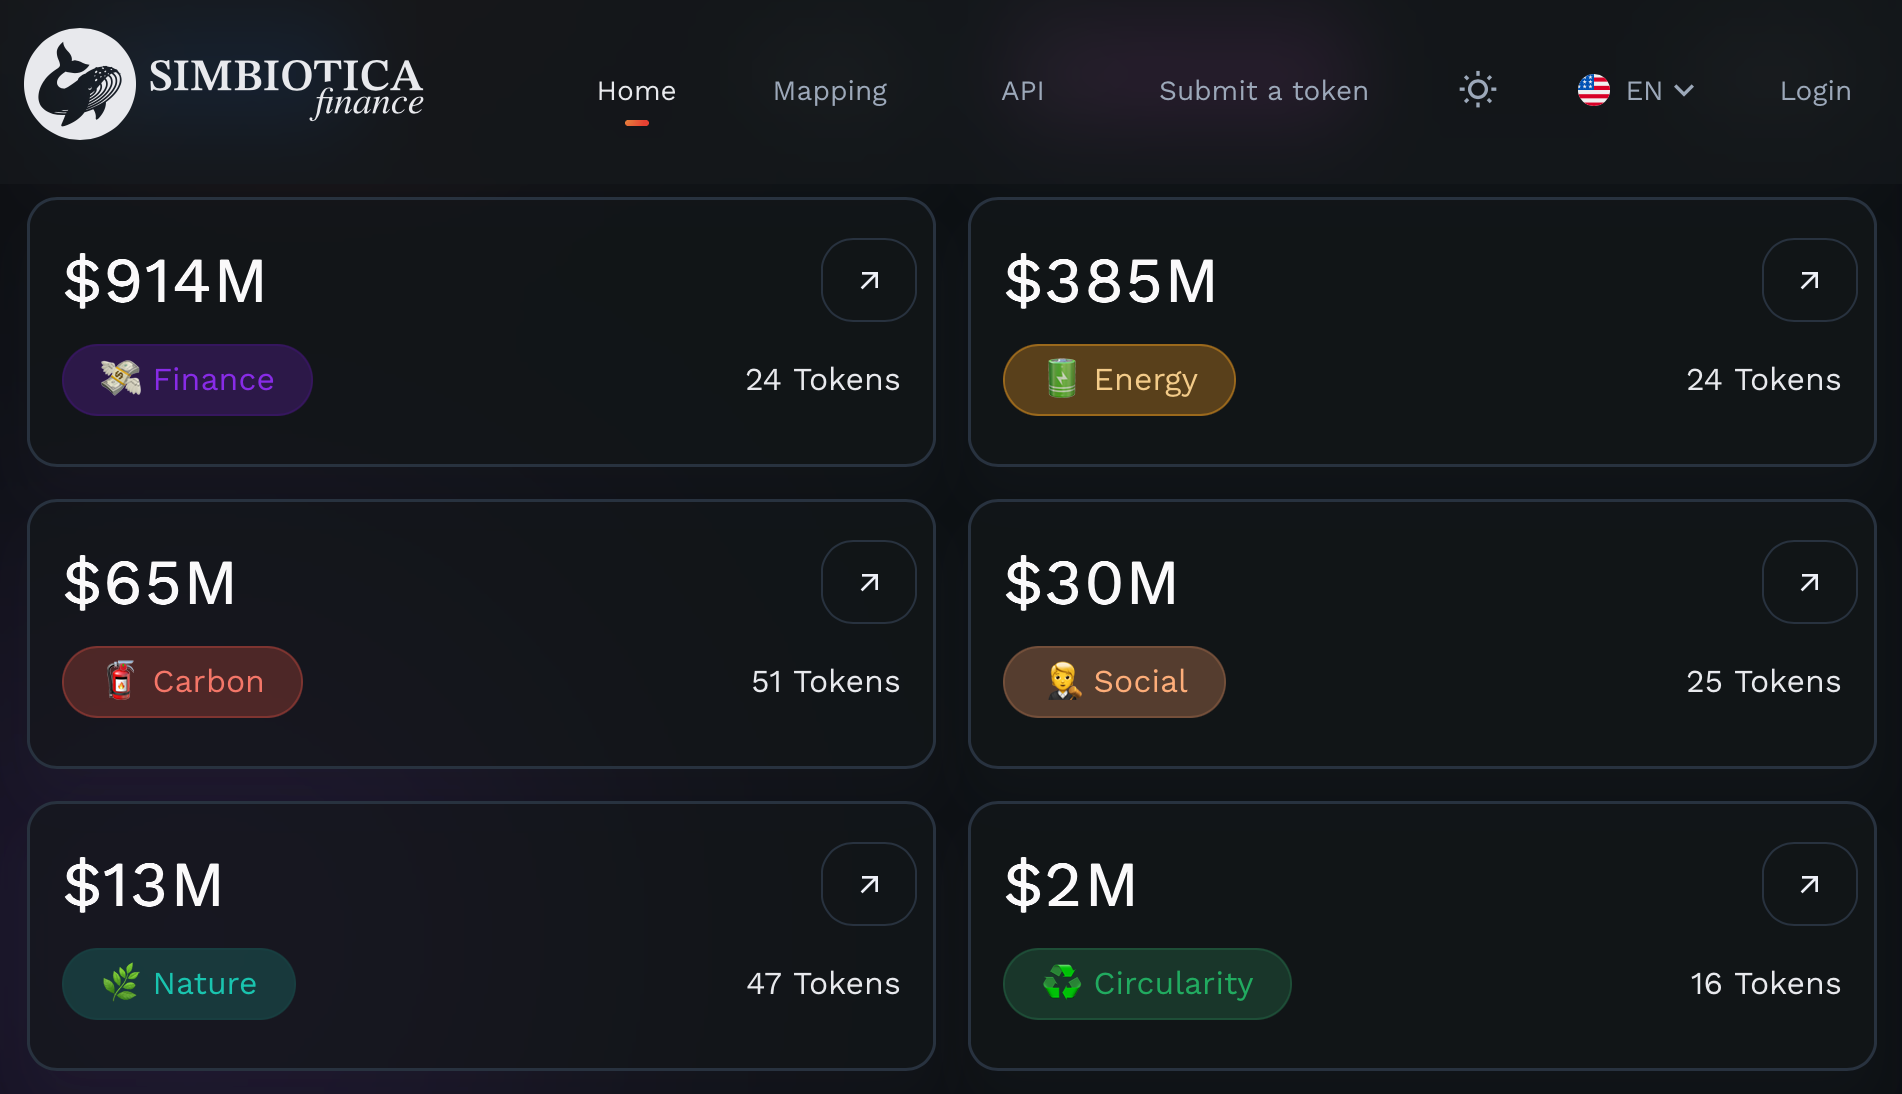
Task: Open the Finance category arrow link
Action: click(868, 280)
